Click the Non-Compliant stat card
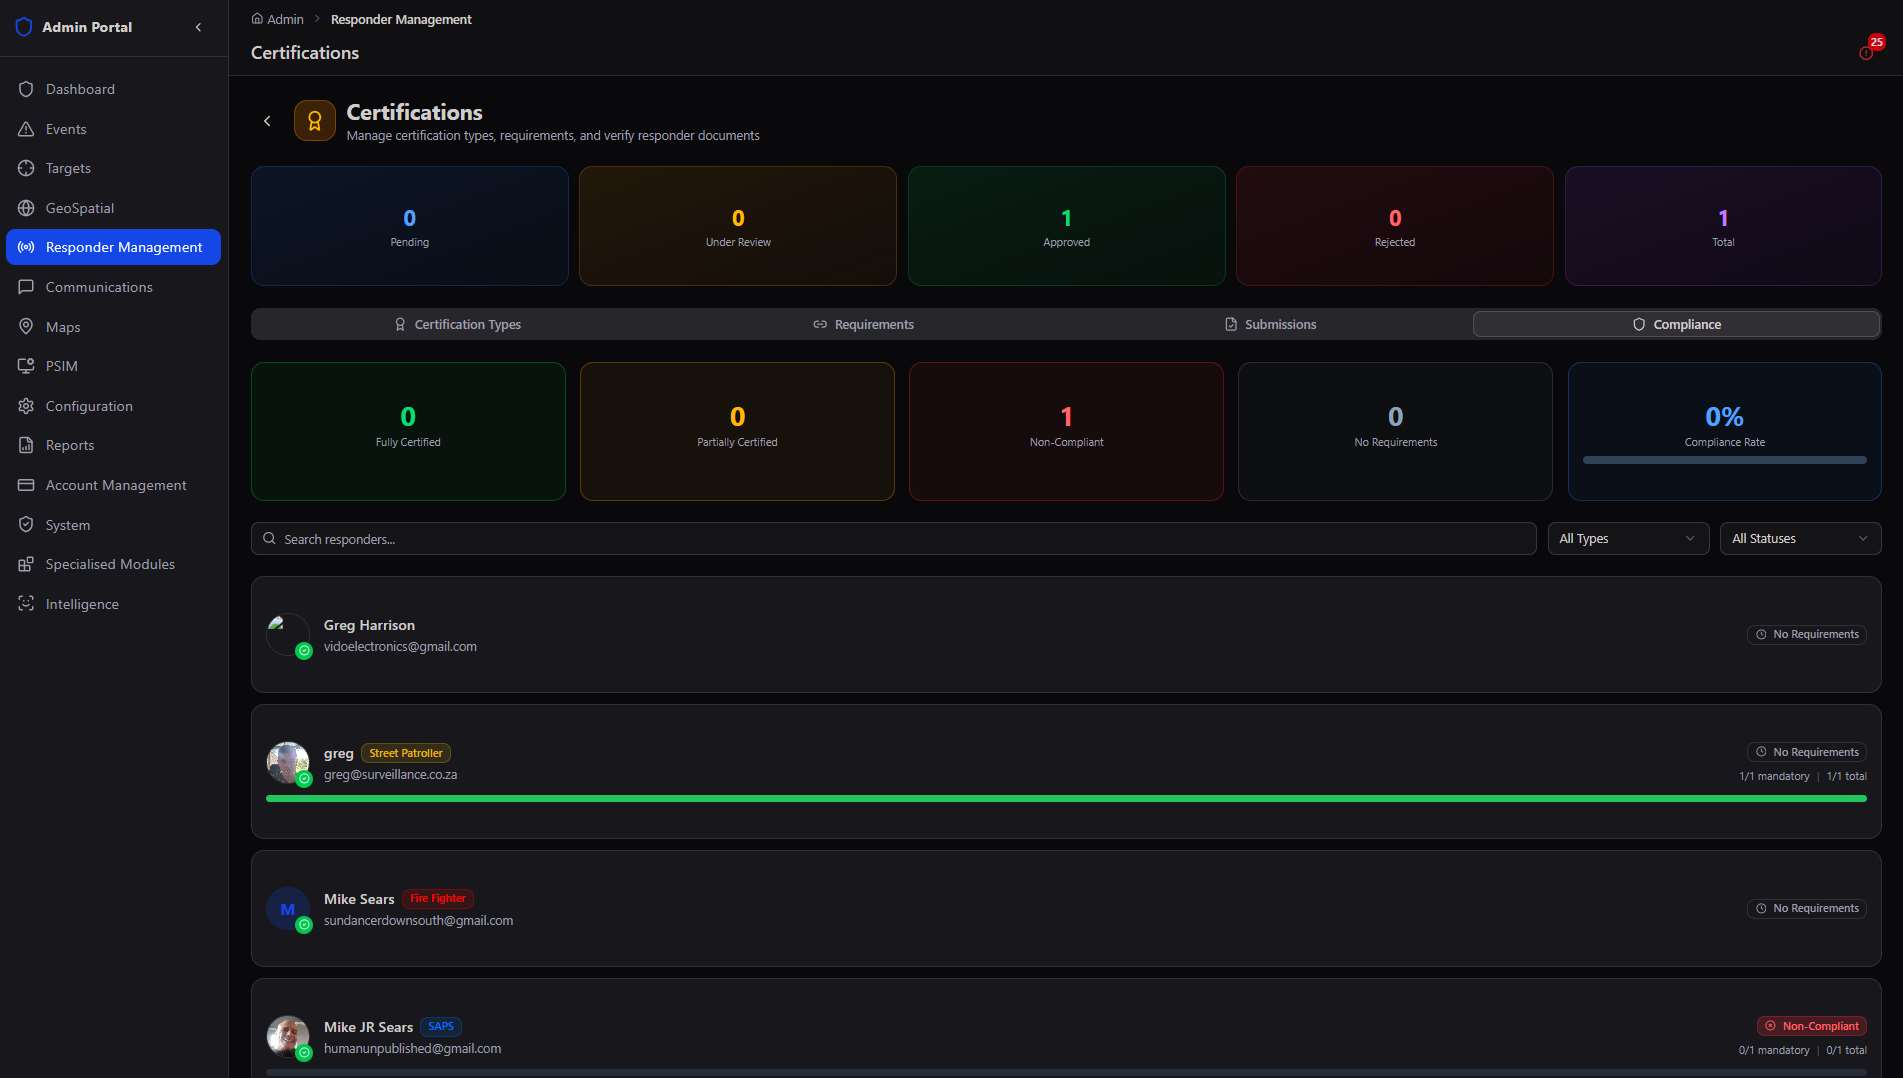 [x=1066, y=431]
